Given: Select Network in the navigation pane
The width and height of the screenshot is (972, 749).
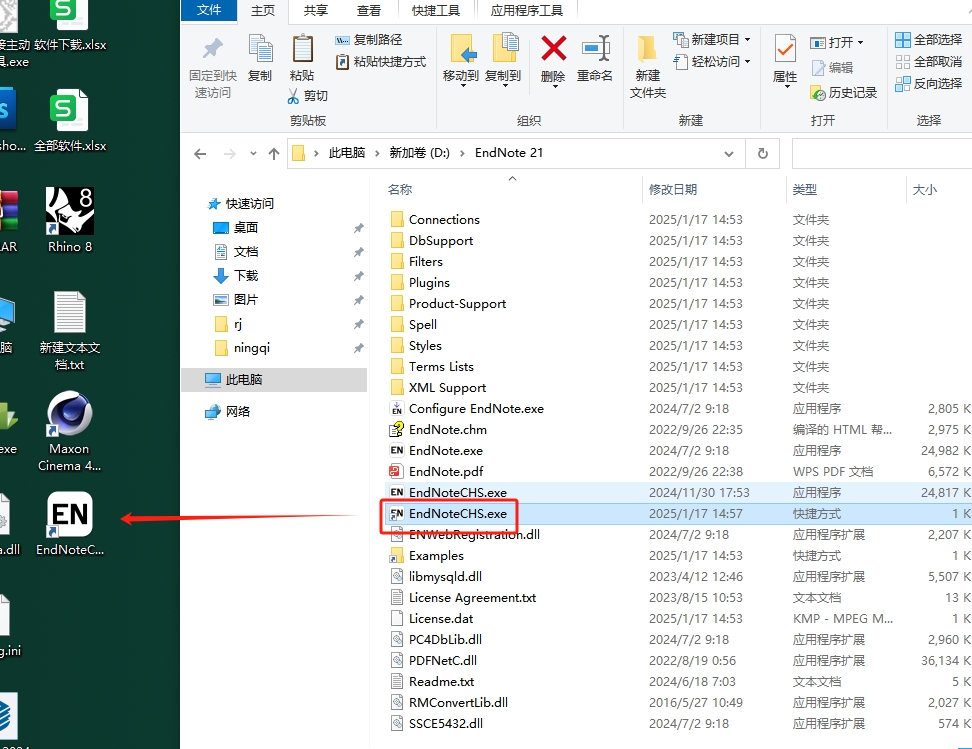Looking at the screenshot, I should 227,412.
